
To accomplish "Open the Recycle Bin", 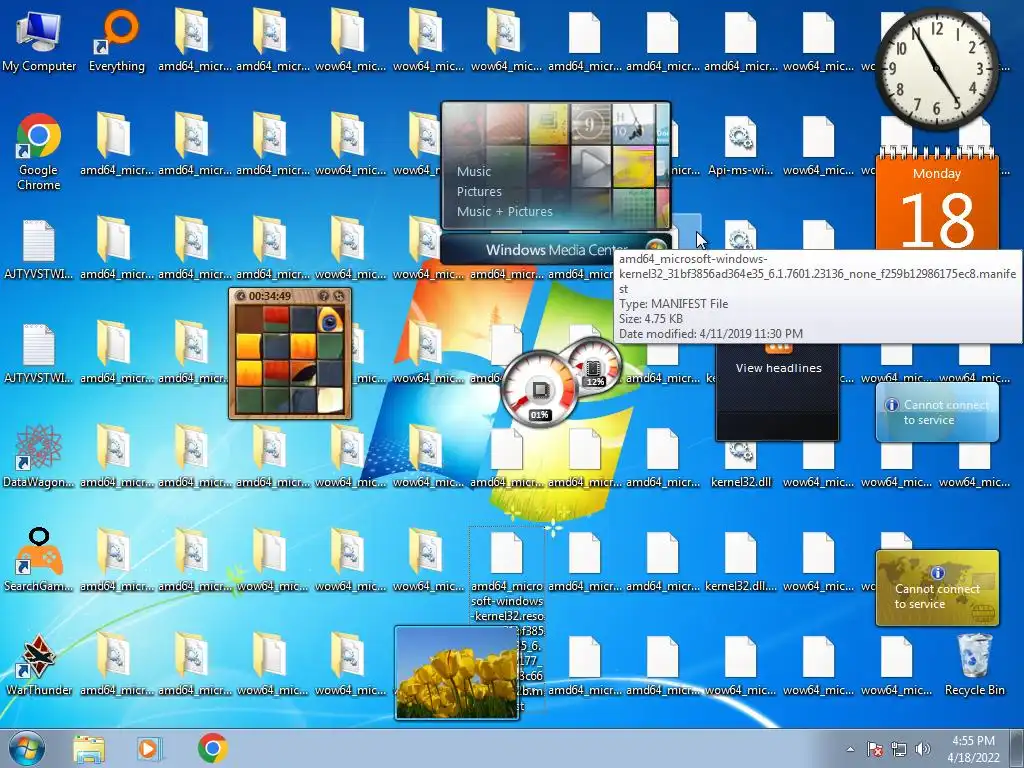I will coord(974,664).
